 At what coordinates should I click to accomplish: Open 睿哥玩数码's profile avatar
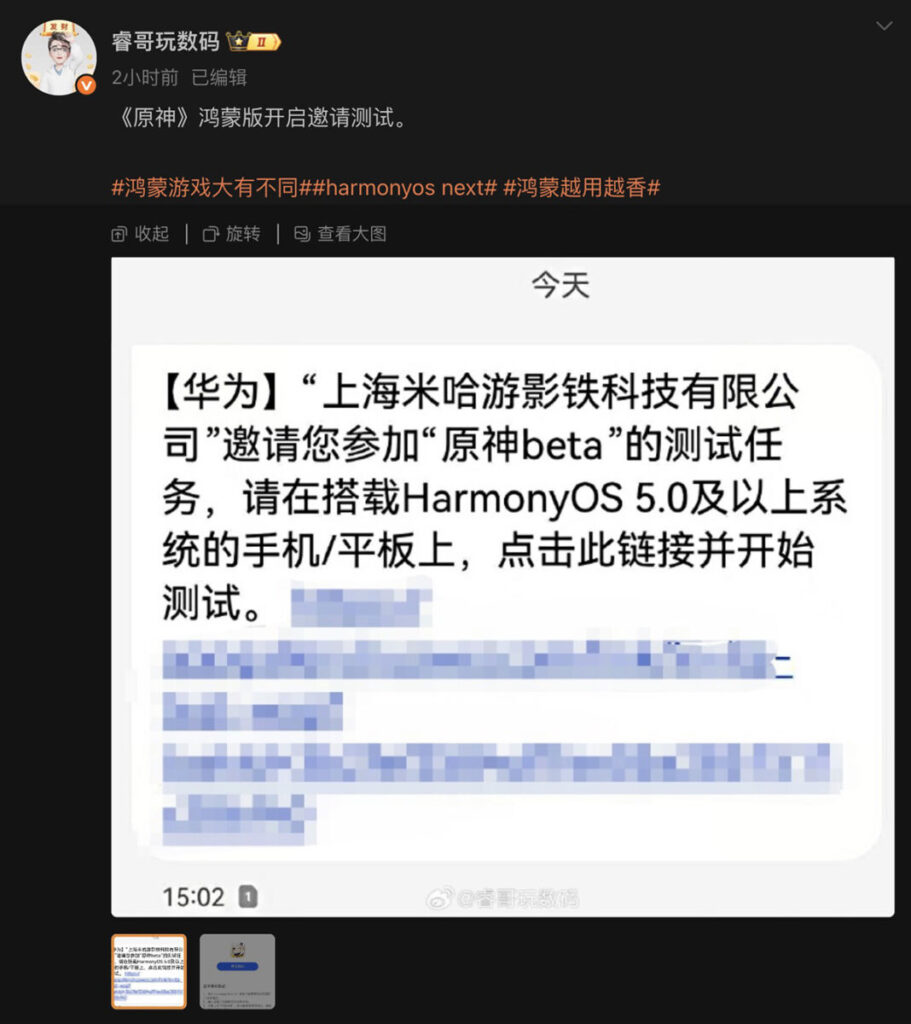(59, 57)
